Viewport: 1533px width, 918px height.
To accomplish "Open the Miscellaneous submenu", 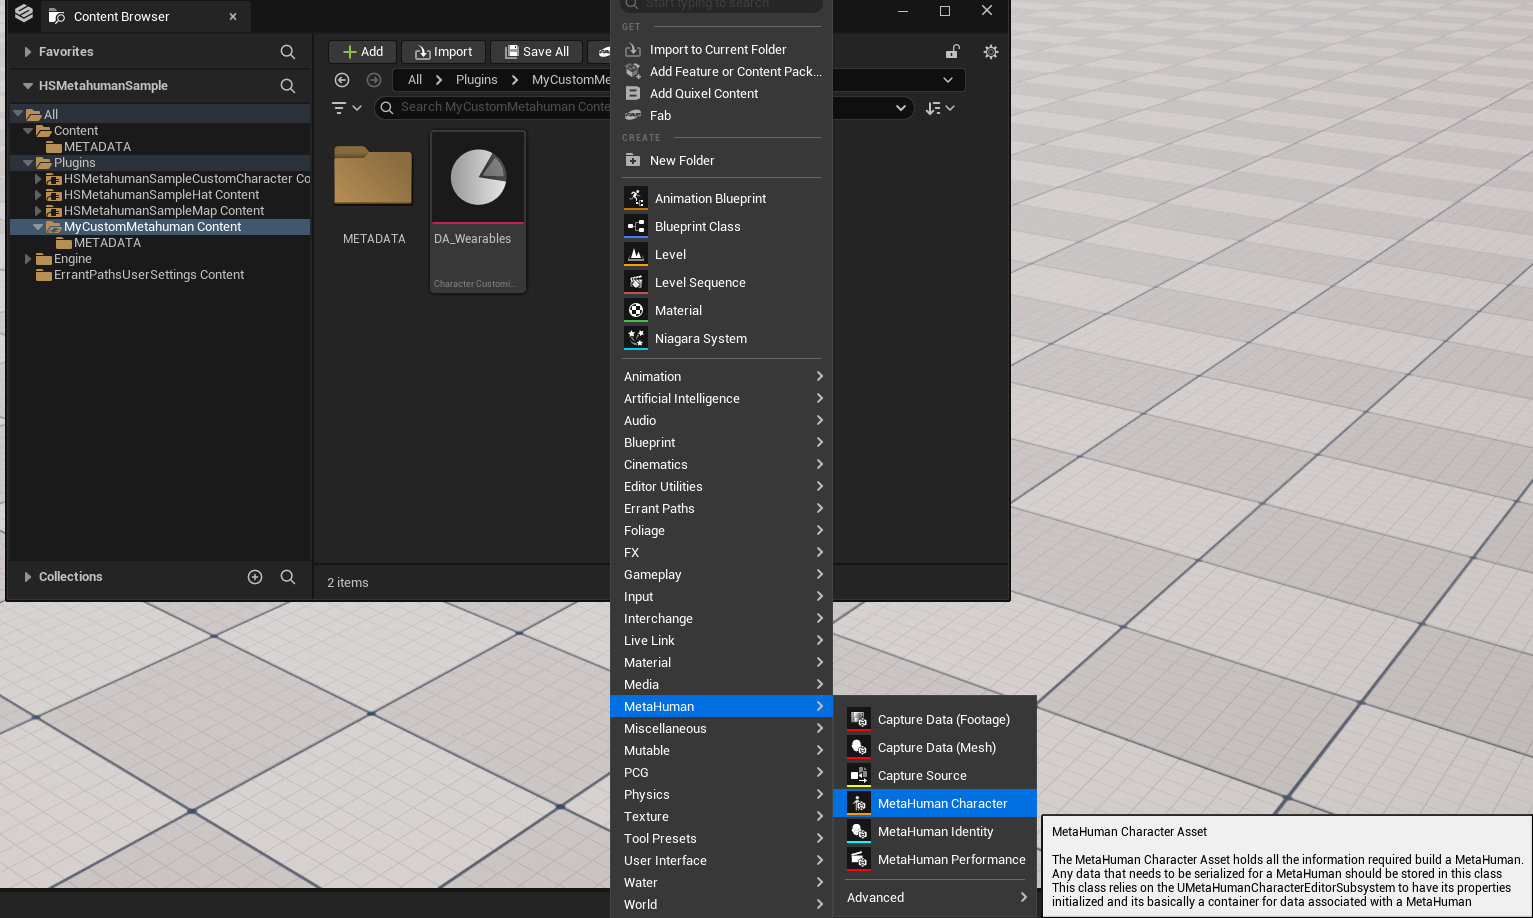I will 722,728.
